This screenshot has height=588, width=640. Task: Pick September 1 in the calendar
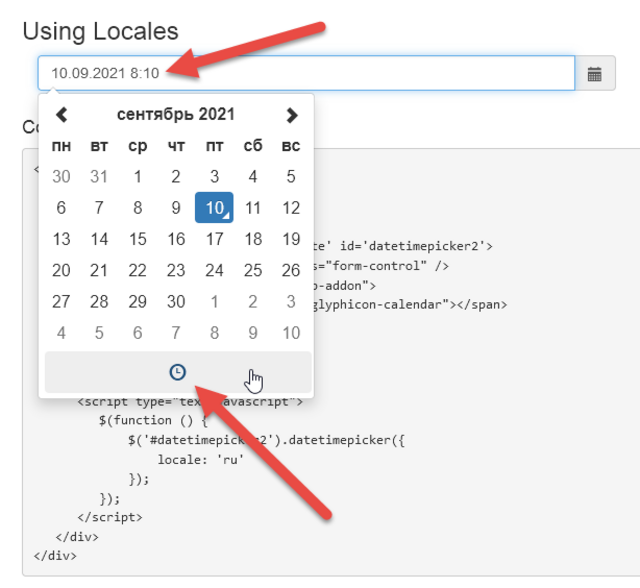click(x=138, y=177)
